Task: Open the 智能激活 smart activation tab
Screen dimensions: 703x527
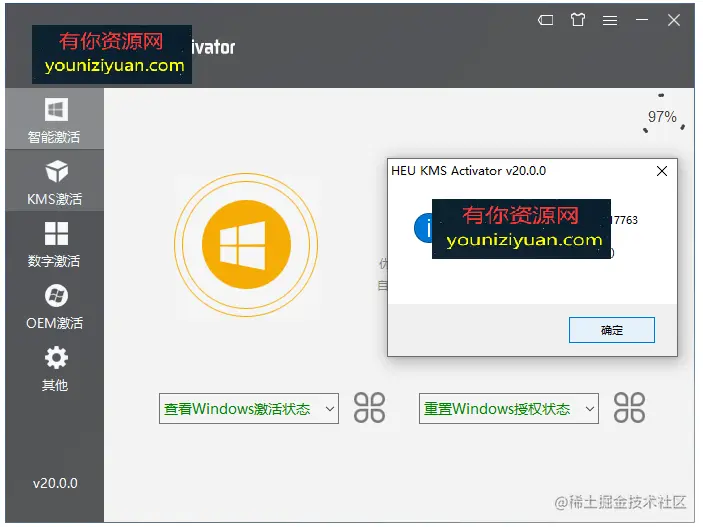Action: [x=54, y=119]
